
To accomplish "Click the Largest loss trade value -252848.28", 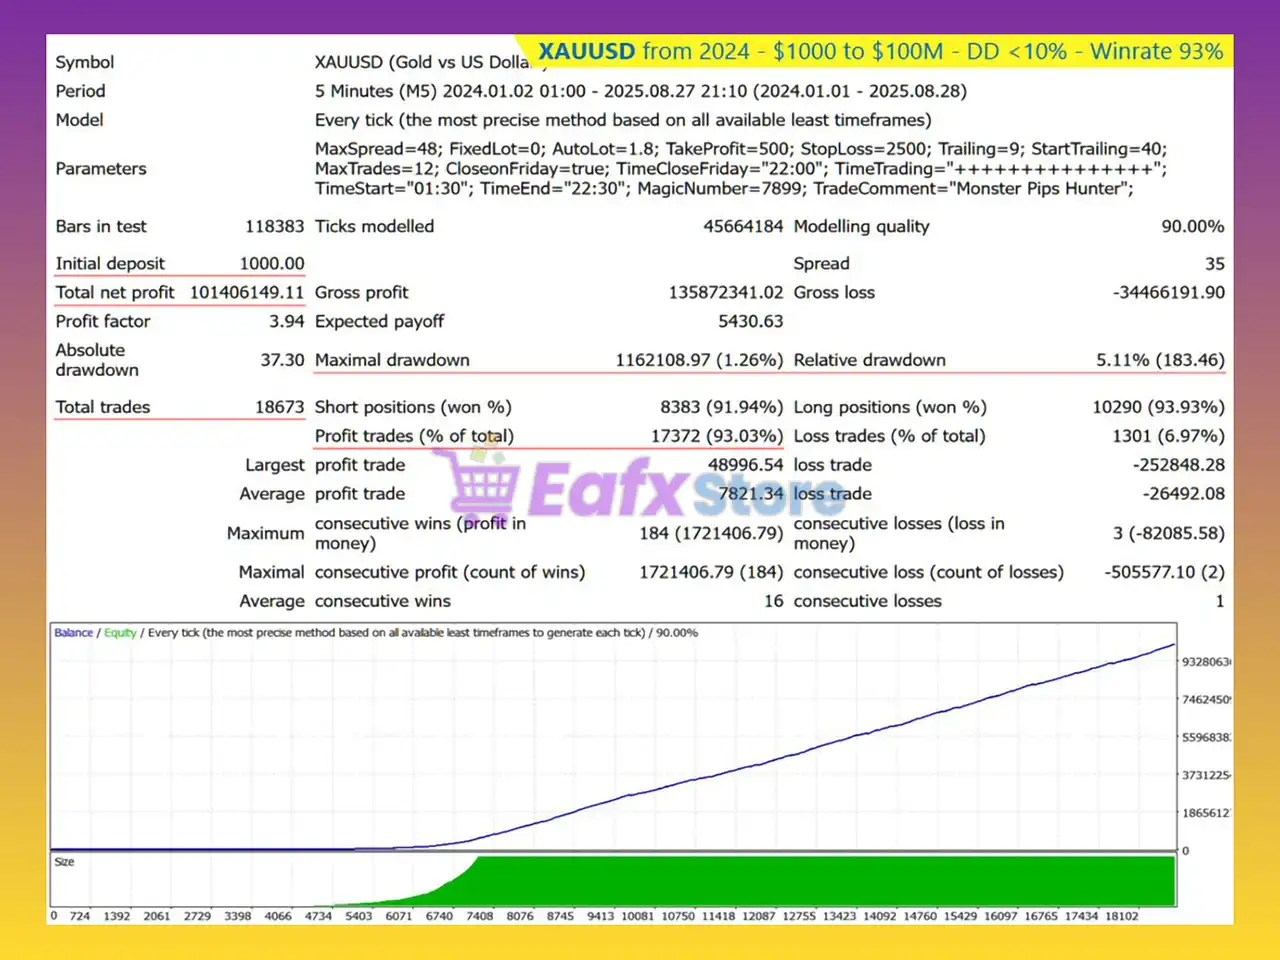I will click(x=1178, y=466).
